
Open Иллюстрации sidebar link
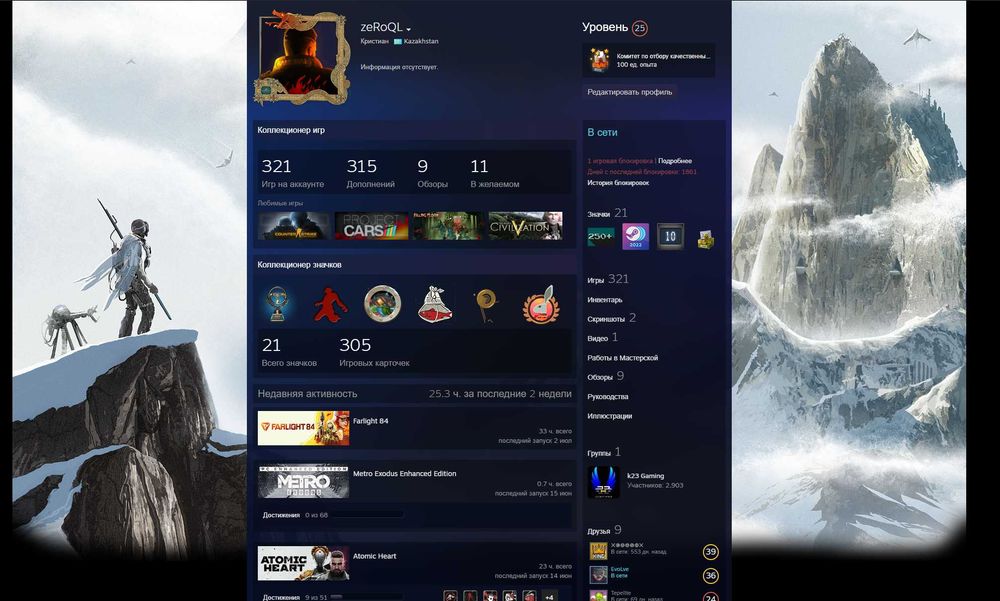[x=610, y=416]
